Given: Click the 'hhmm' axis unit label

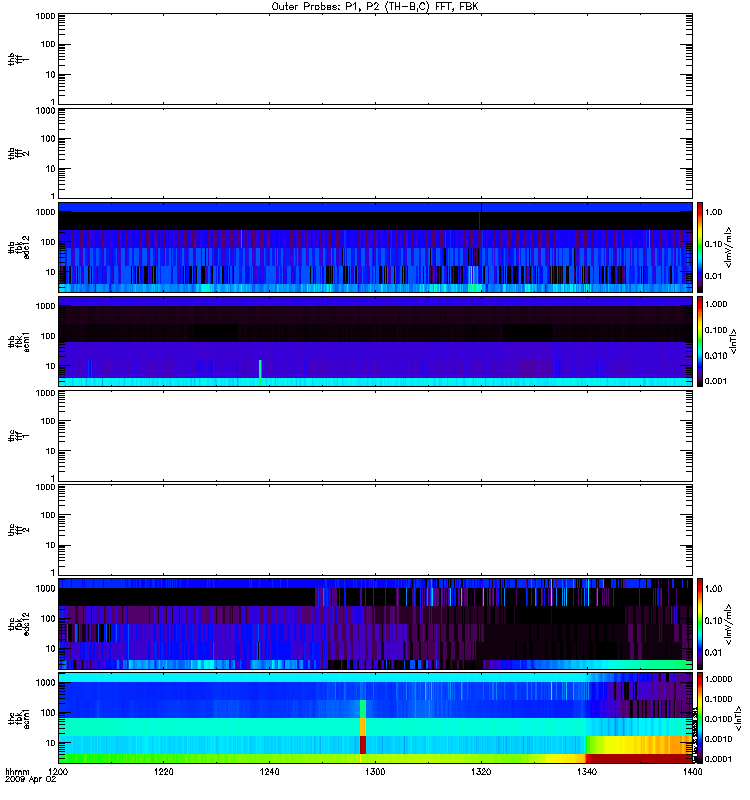Looking at the screenshot, I should point(17,772).
